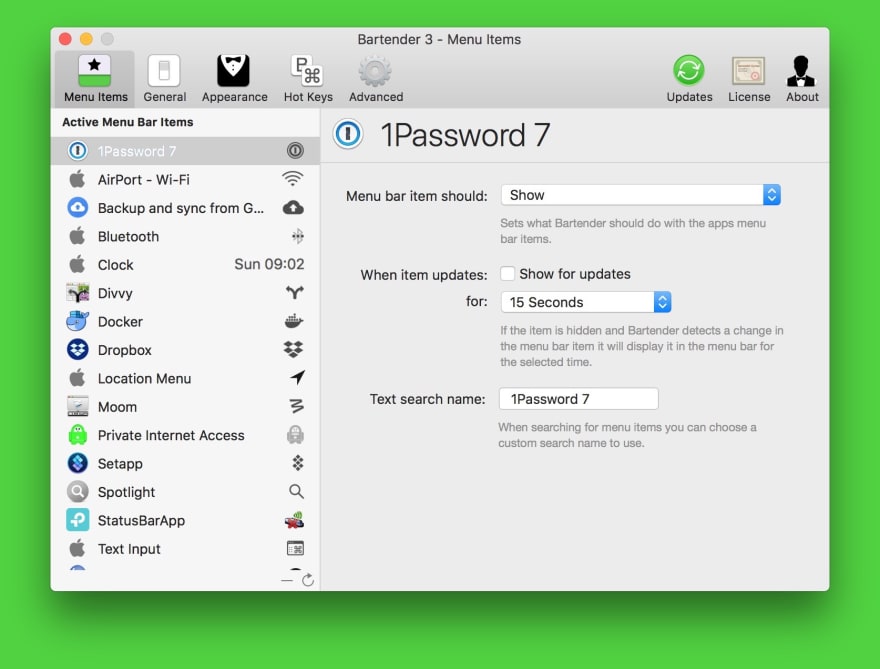The height and width of the screenshot is (669, 880).
Task: Select the Docker list item
Action: [x=185, y=322]
